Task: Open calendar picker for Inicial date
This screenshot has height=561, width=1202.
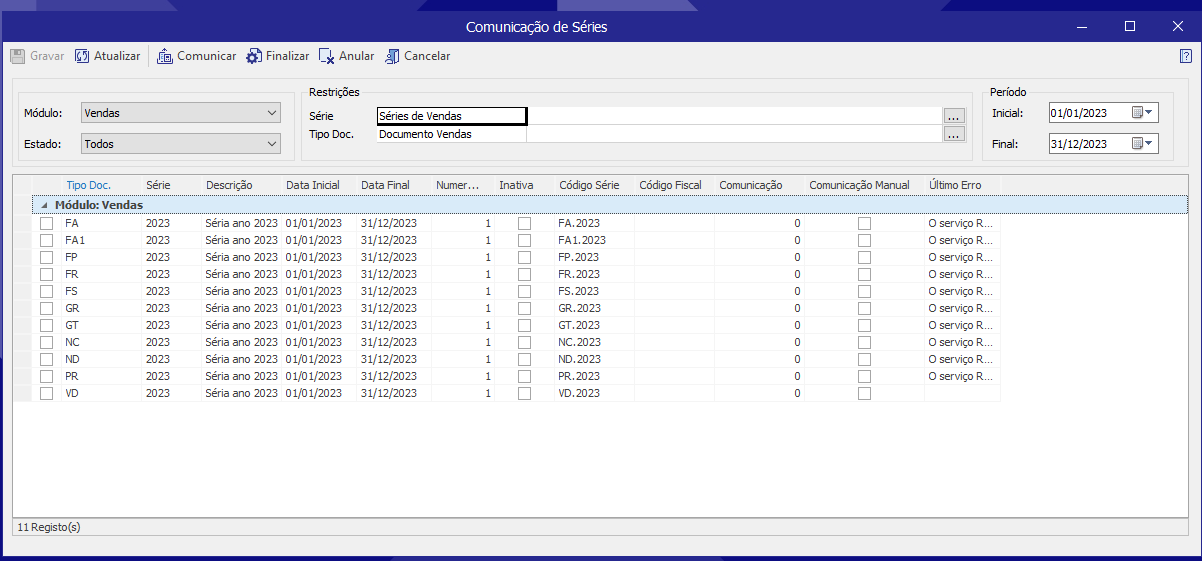Action: pos(1142,113)
